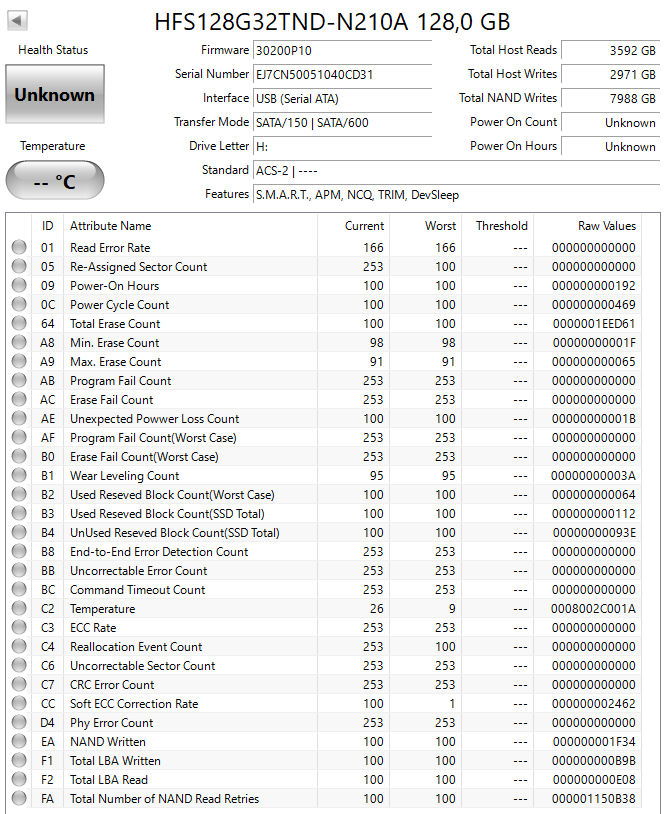Click the Total Host Reads value 3592 GB
The width and height of the screenshot is (668, 814).
coord(611,50)
